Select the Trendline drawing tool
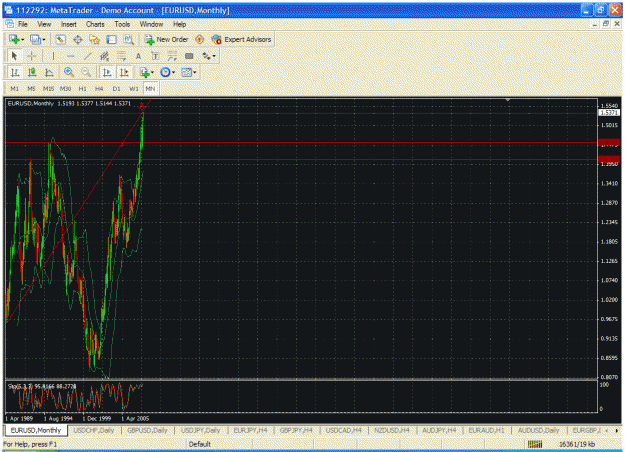The width and height of the screenshot is (625, 452). coord(87,56)
